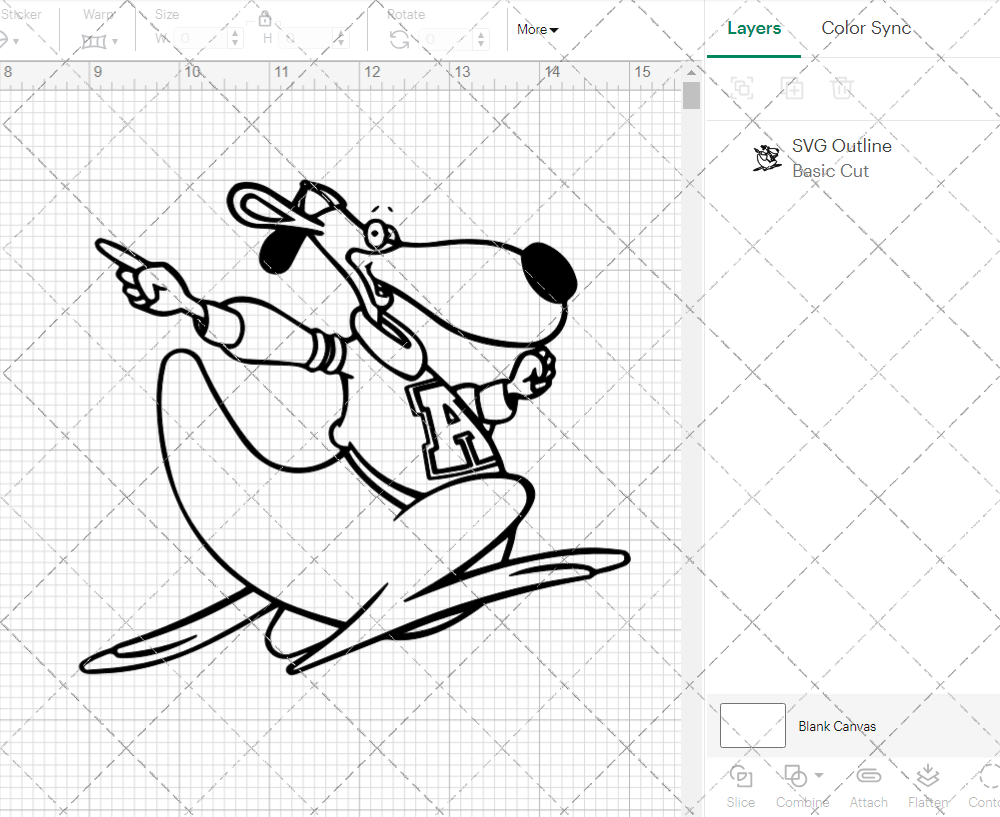Click the Flatten icon
The height and width of the screenshot is (817, 1000).
[927, 777]
